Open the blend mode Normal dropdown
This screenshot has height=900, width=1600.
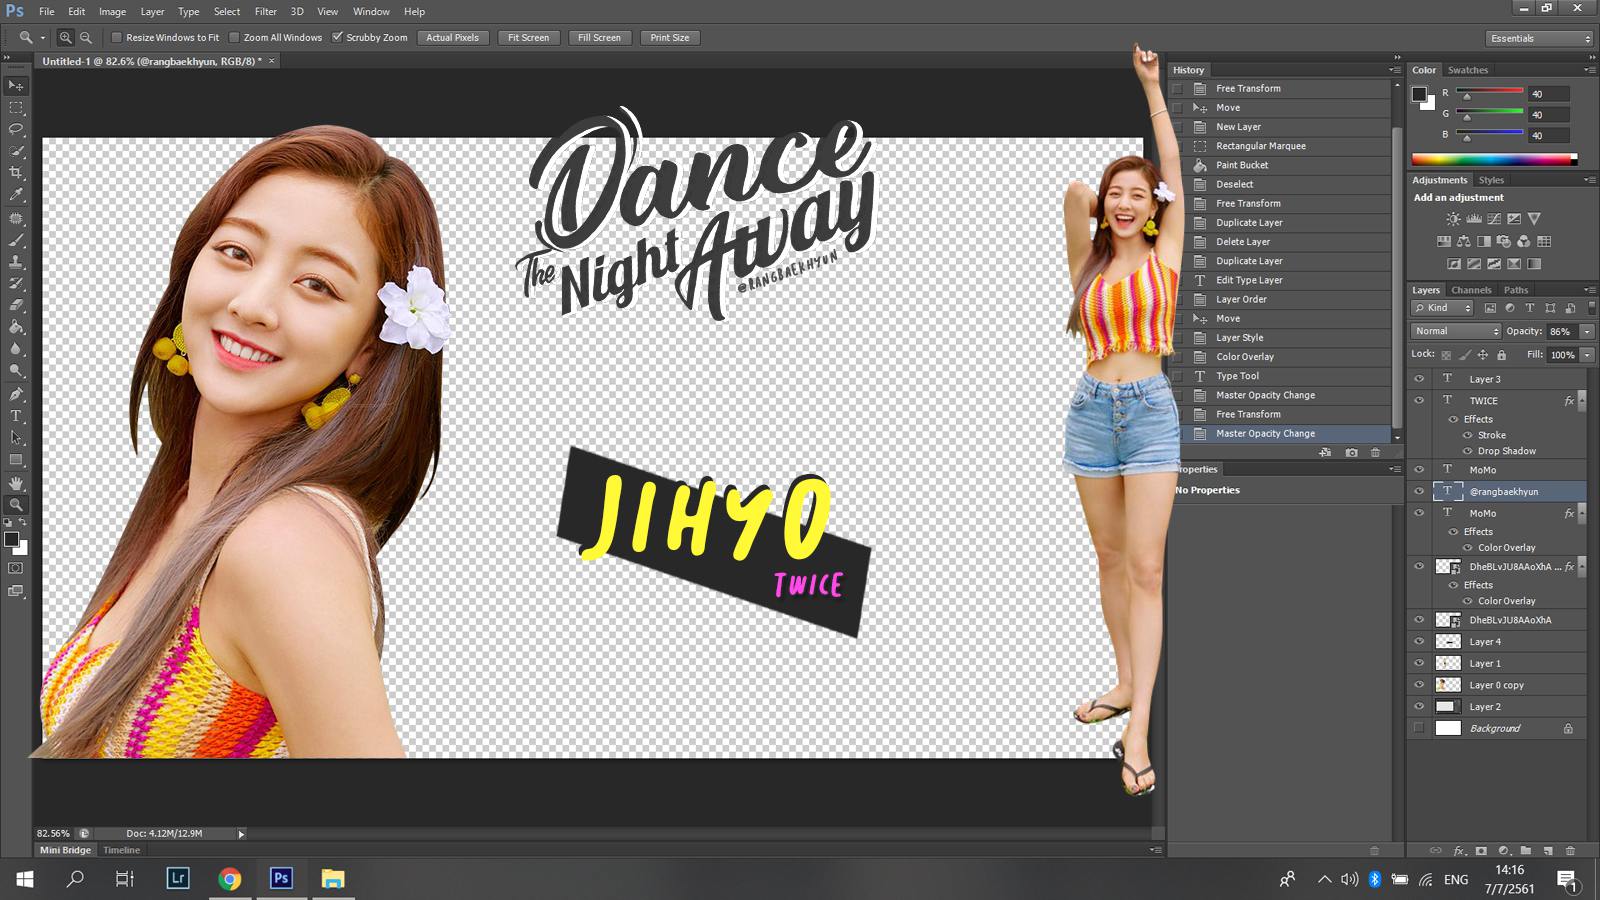1456,331
